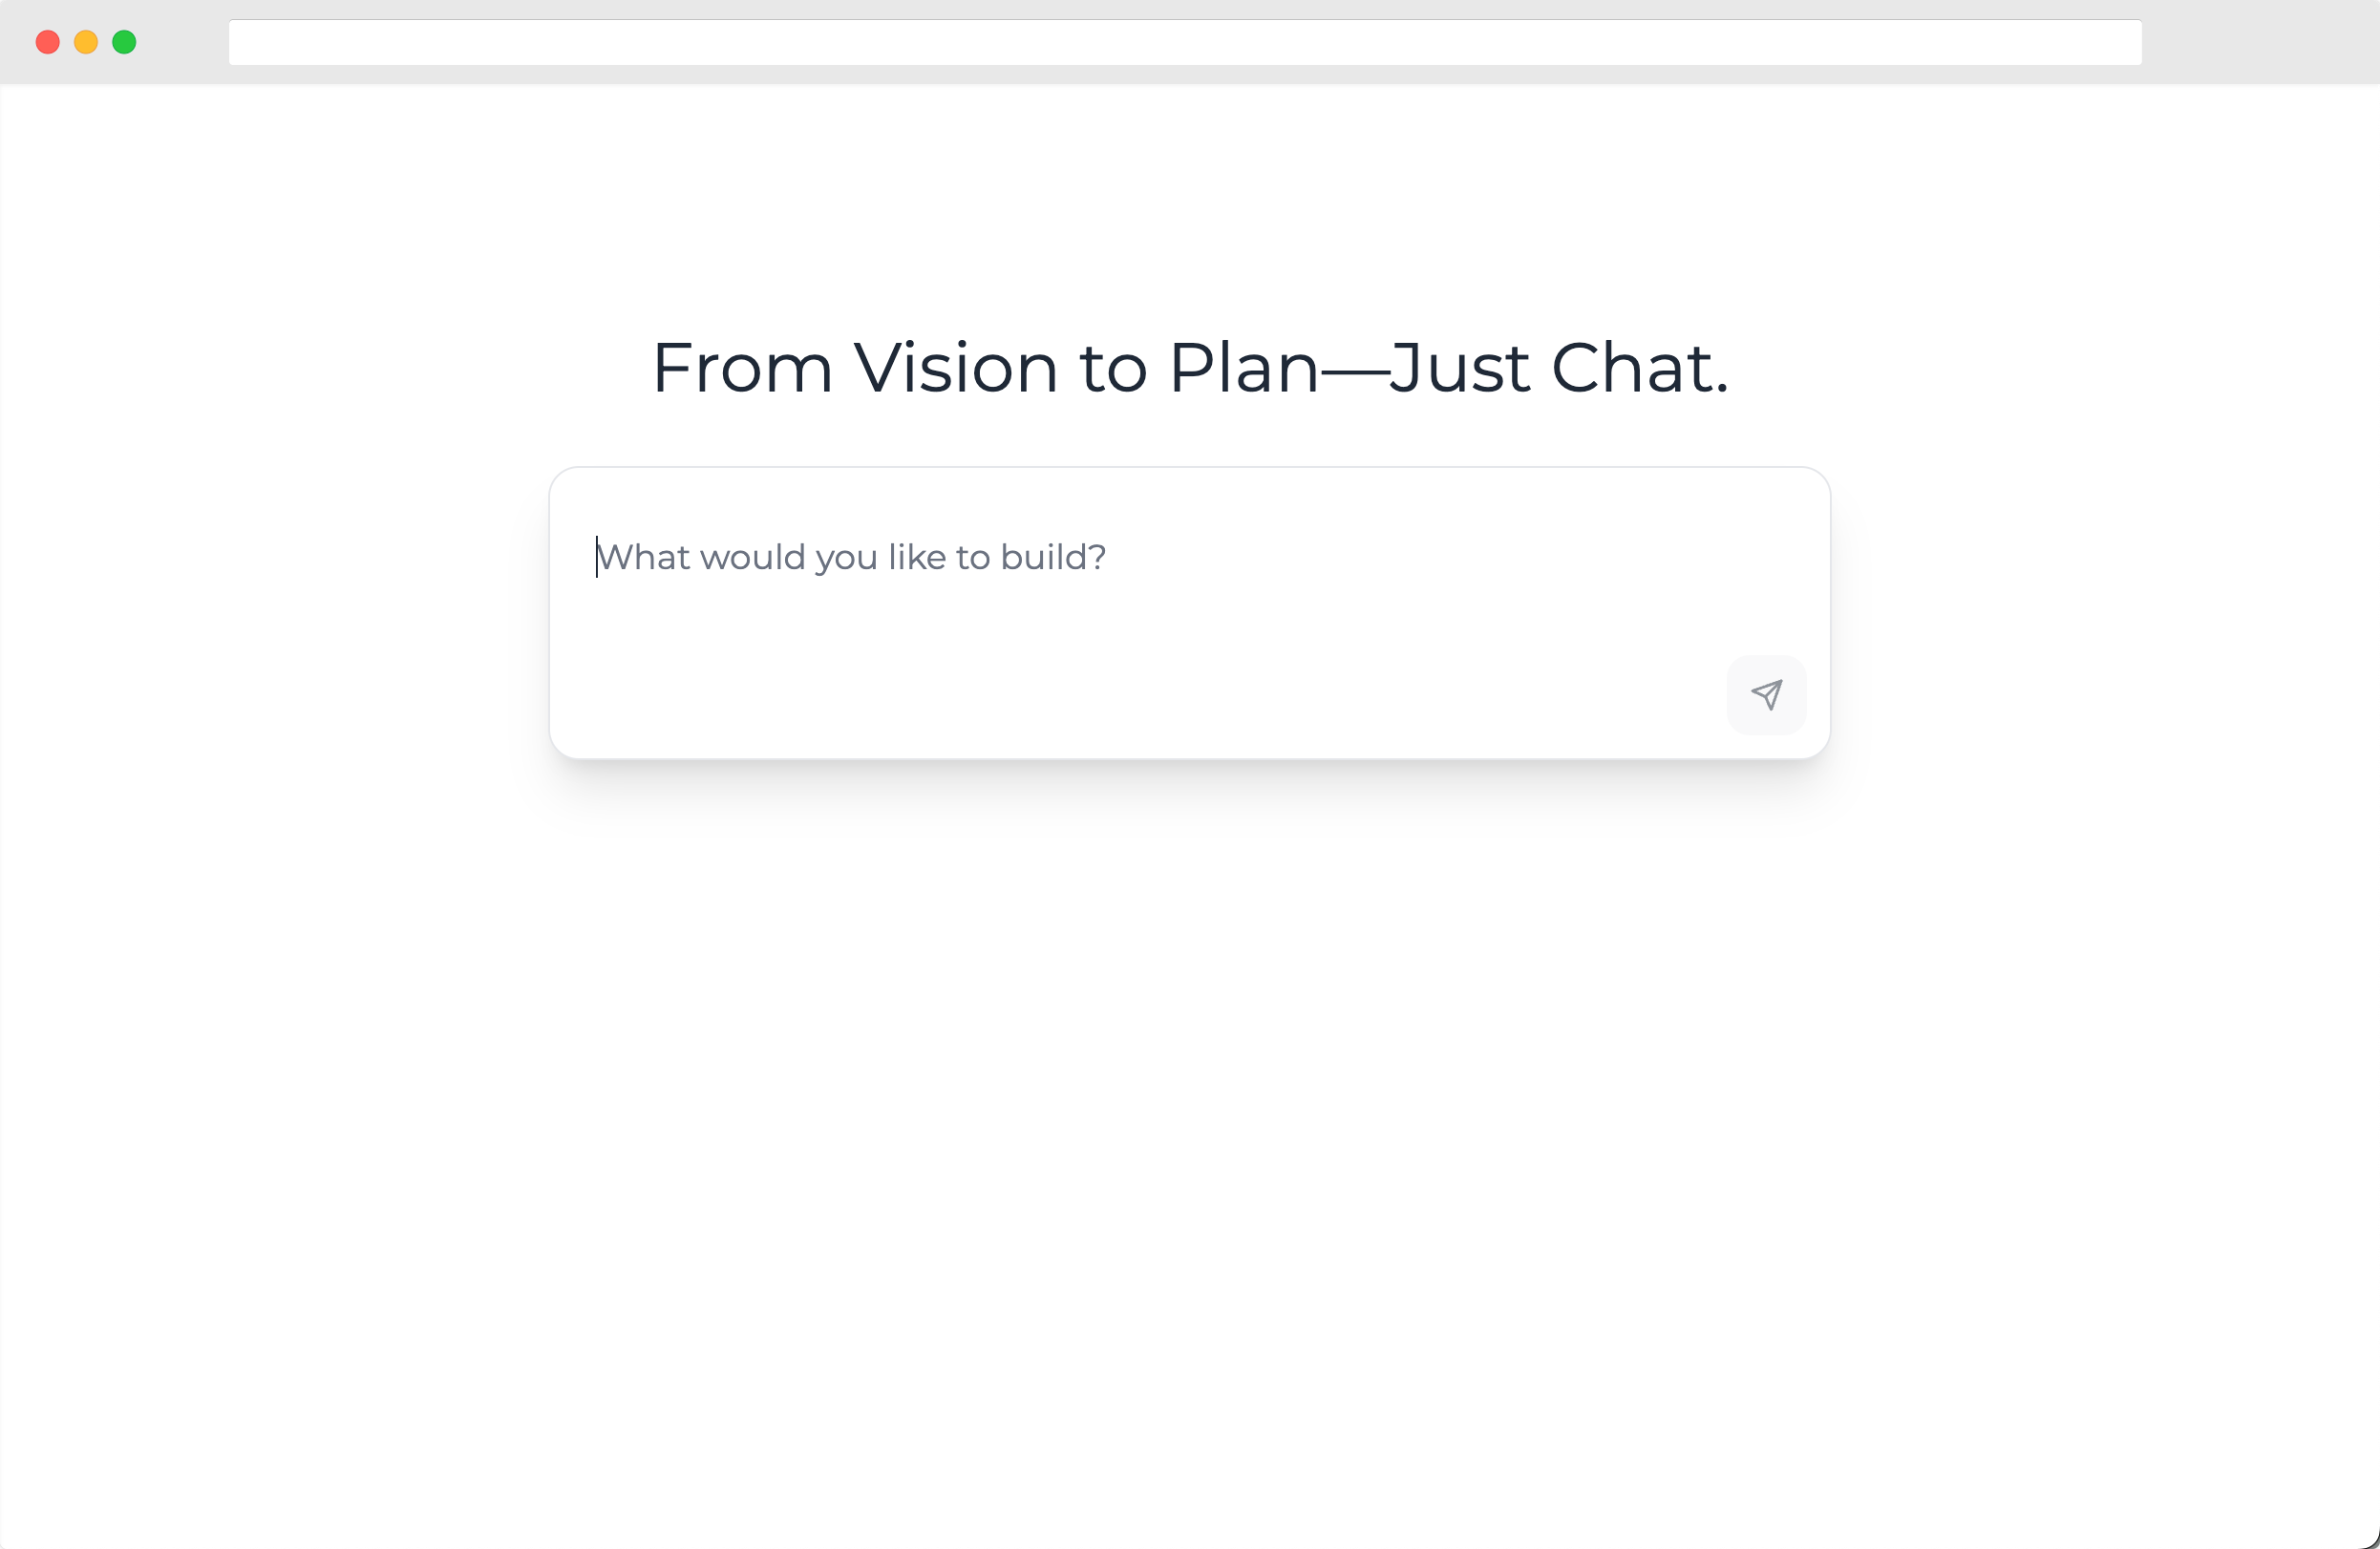Screen dimensions: 2380x1549
Task: Click the word "Vision" in the headline
Action: click(x=955, y=368)
